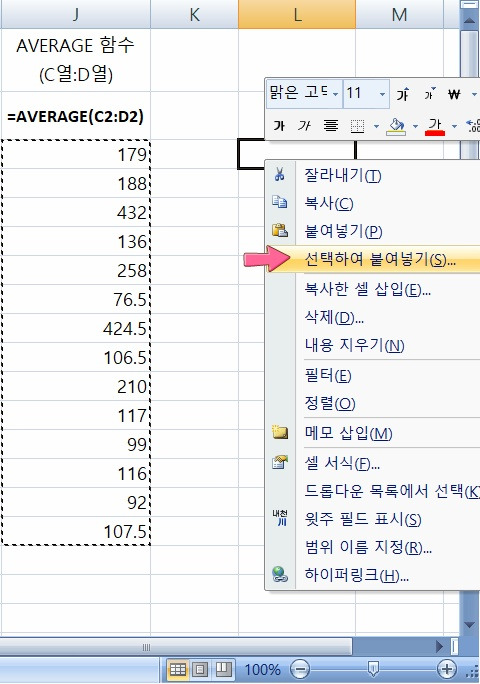Click the AVERAGE 함수 header cell

(x=75, y=60)
